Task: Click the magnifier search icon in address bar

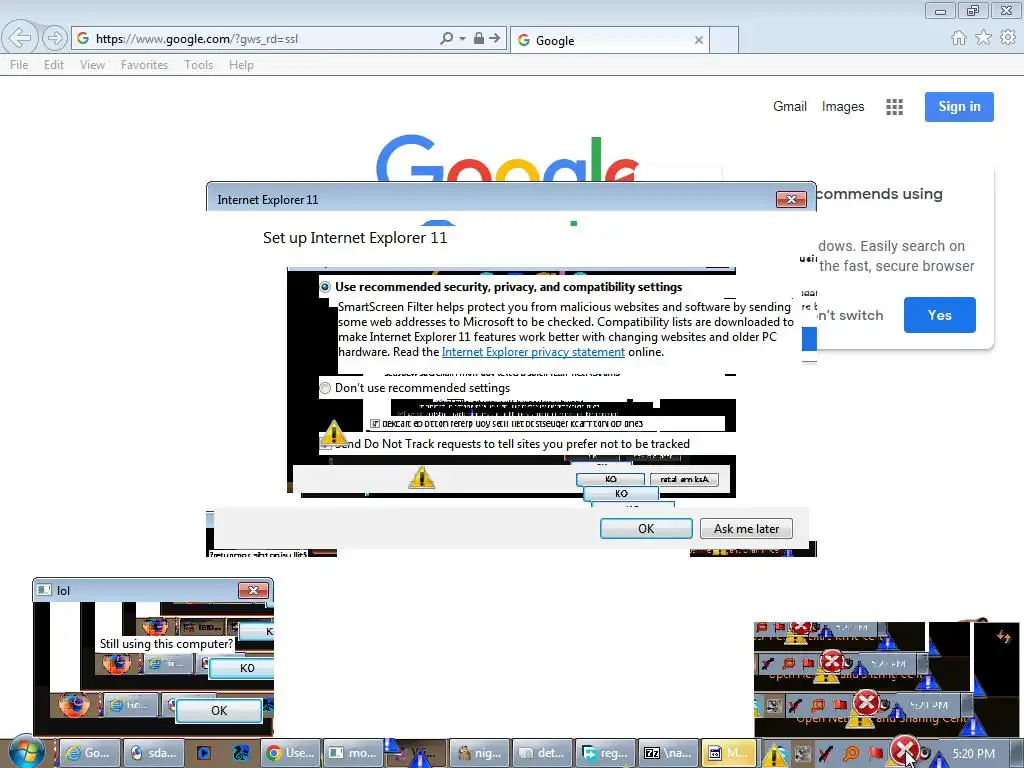Action: [x=447, y=39]
